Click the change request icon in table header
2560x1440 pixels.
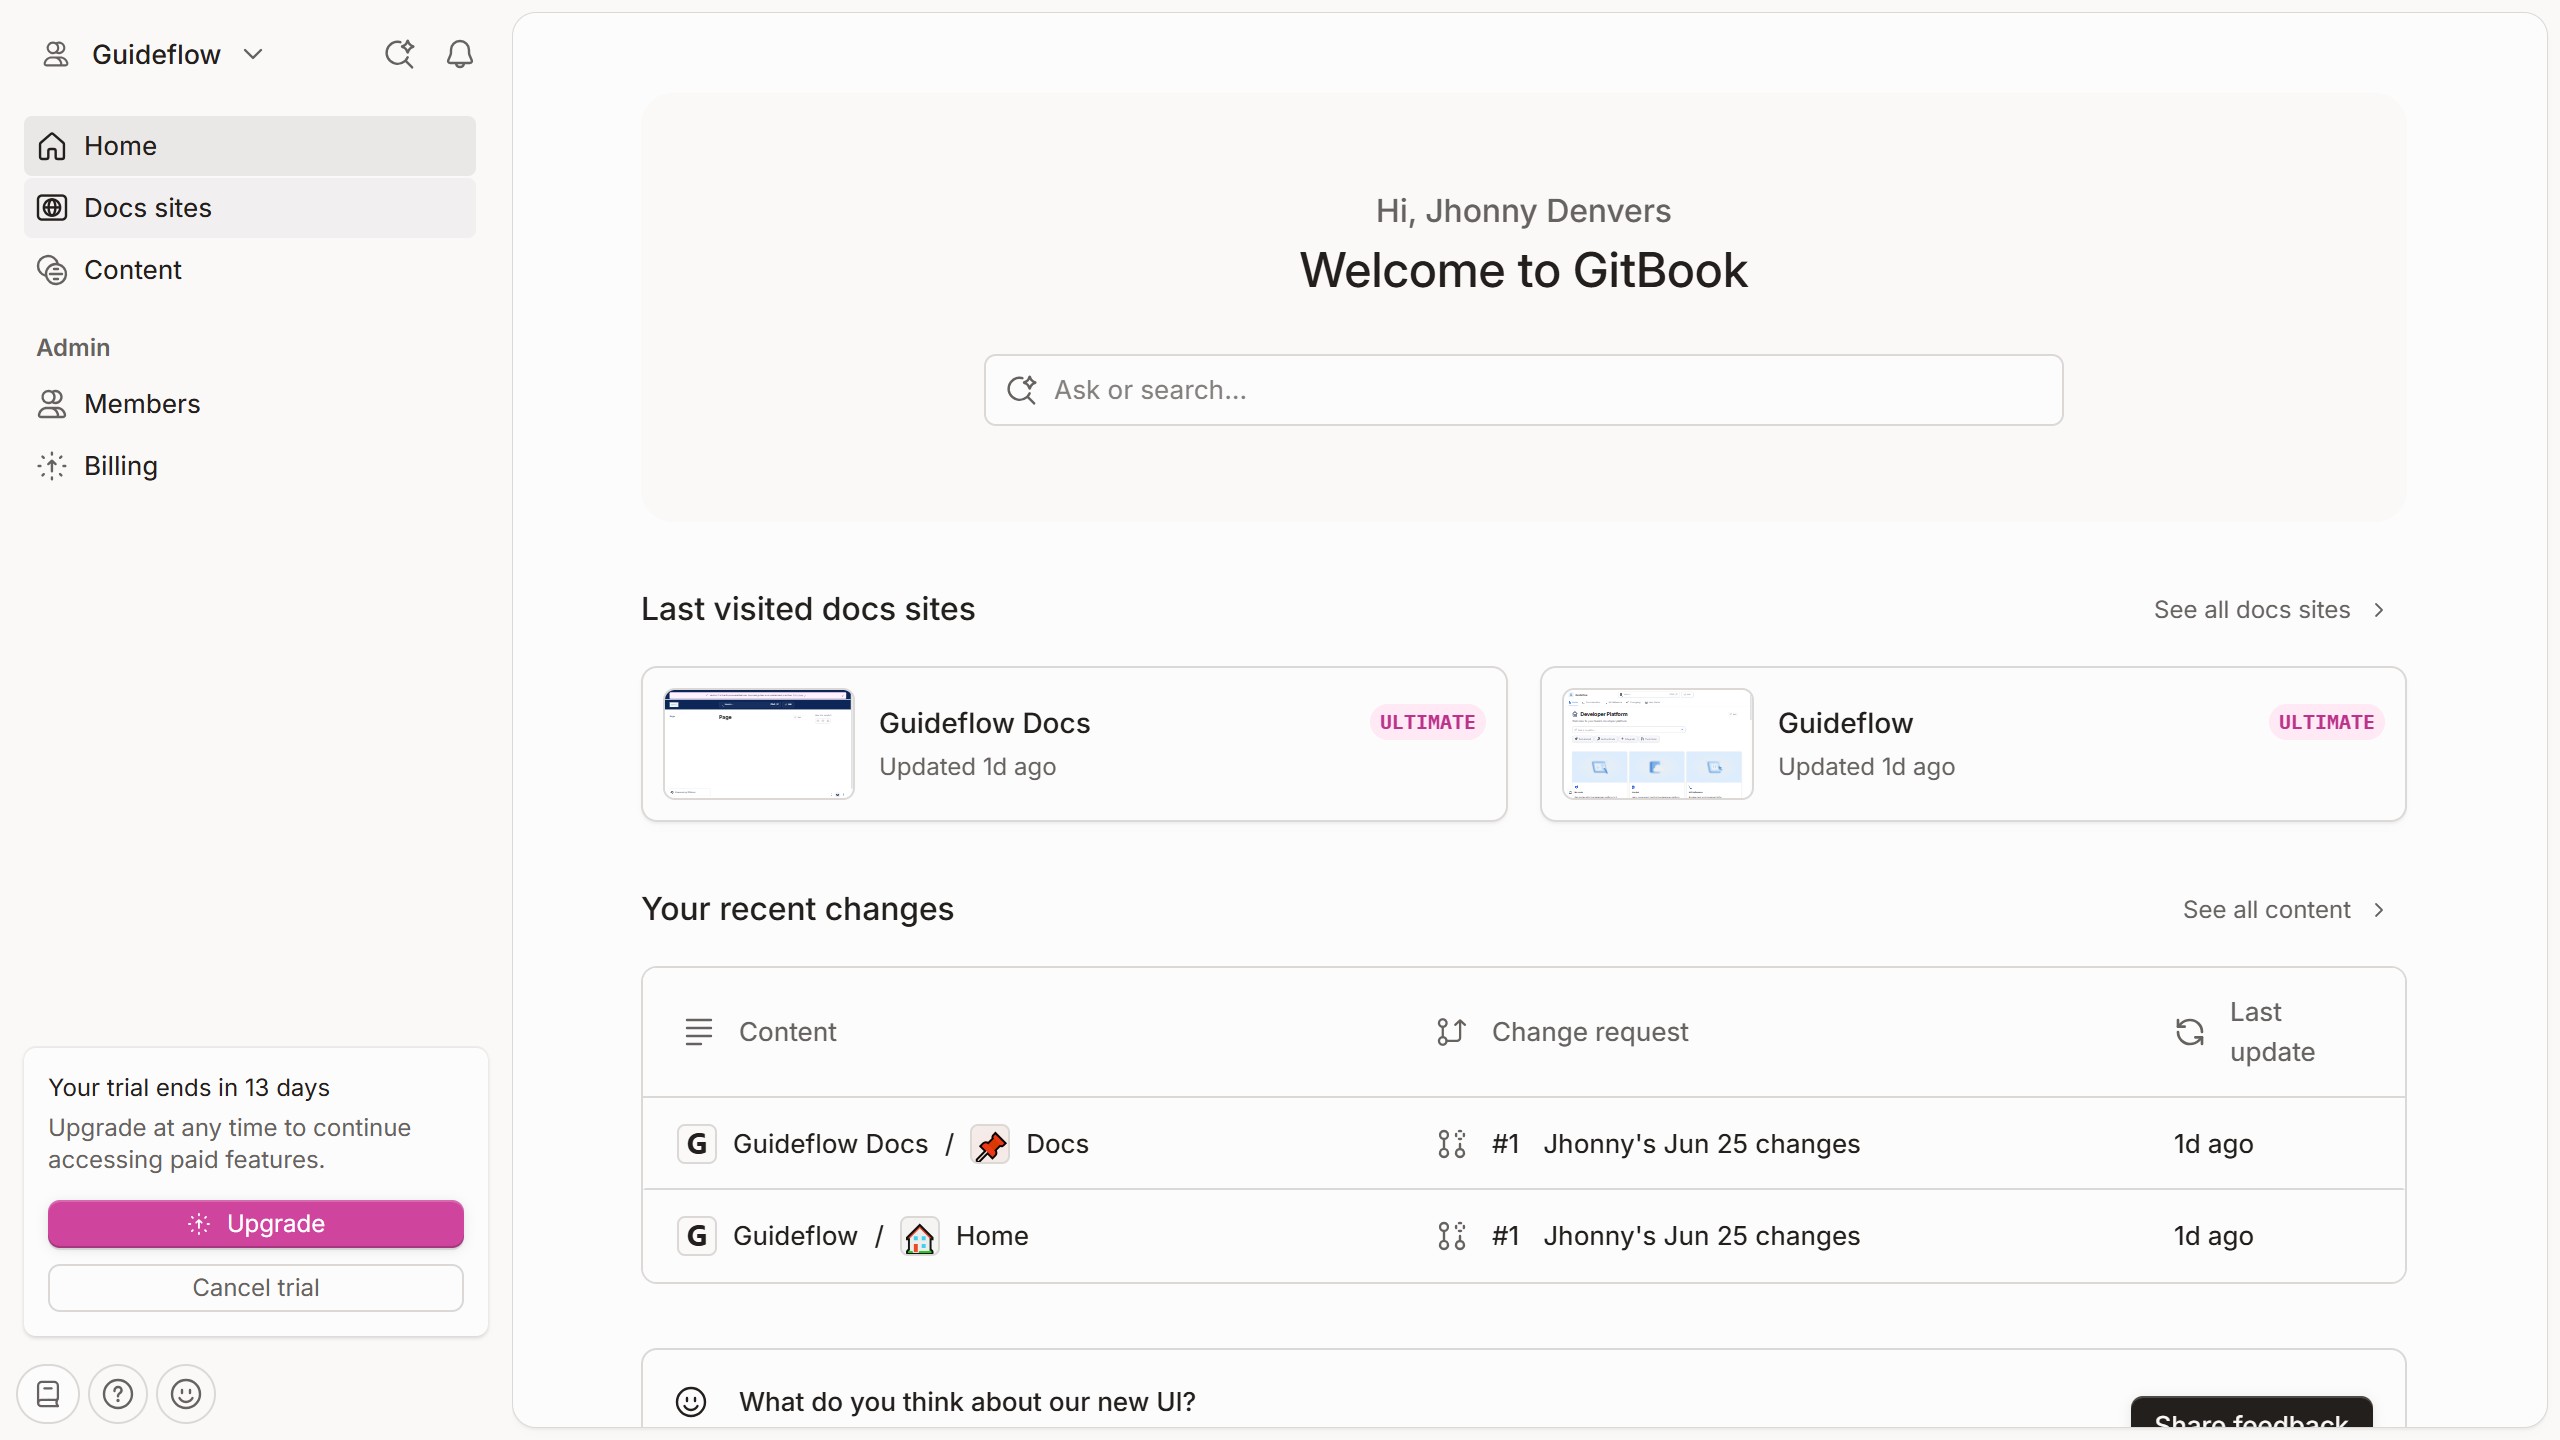pyautogui.click(x=1451, y=1032)
